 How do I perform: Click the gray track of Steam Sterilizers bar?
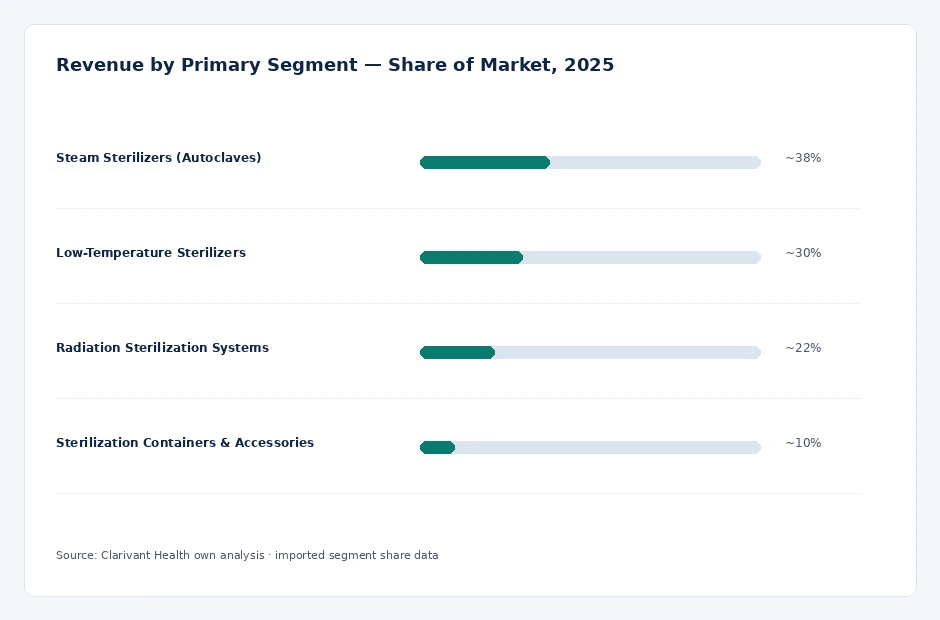pos(655,162)
